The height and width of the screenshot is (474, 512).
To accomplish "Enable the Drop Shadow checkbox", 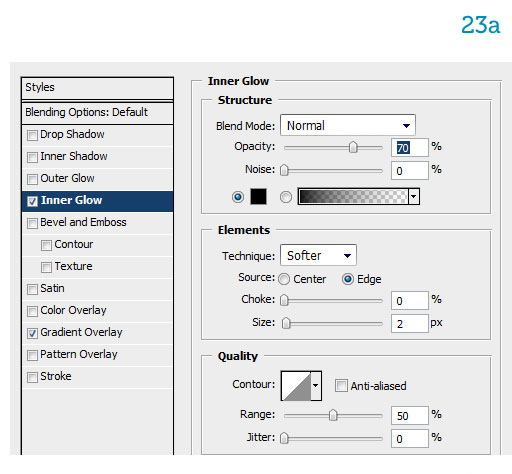I will pos(32,135).
